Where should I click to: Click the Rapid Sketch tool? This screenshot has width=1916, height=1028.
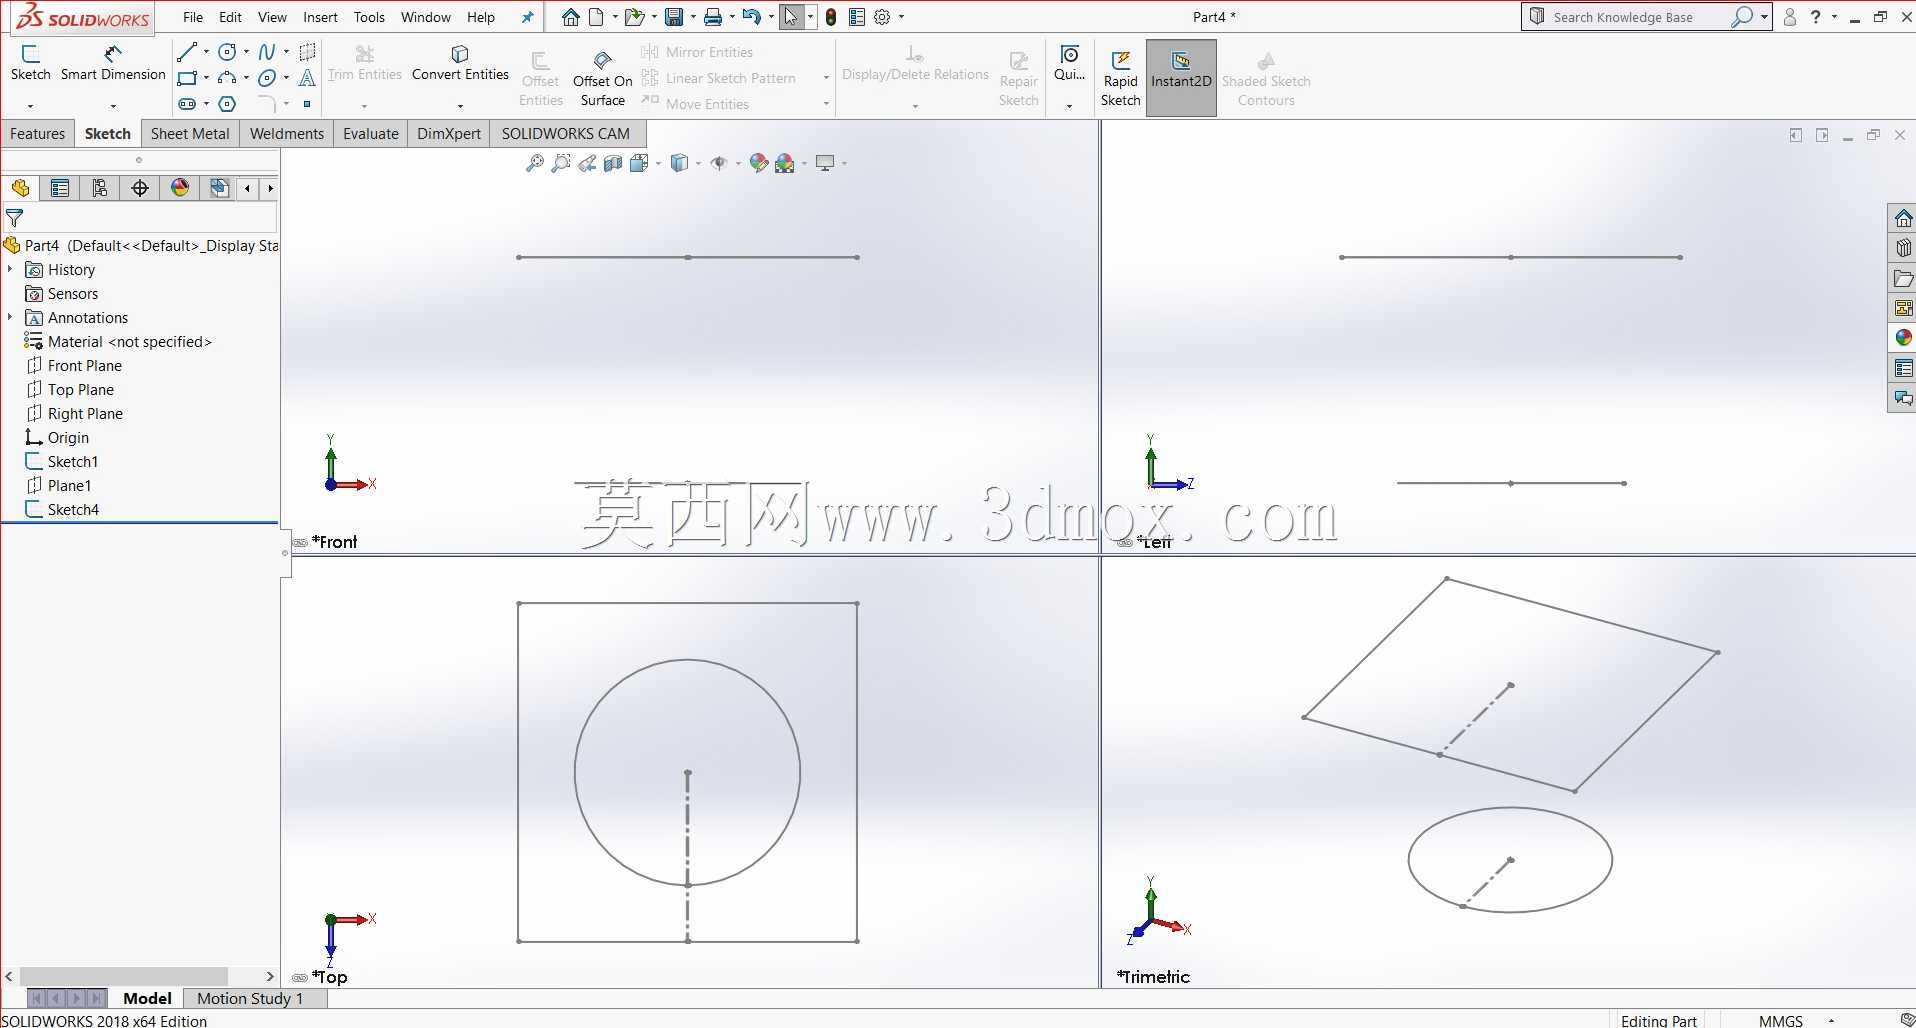tap(1120, 78)
